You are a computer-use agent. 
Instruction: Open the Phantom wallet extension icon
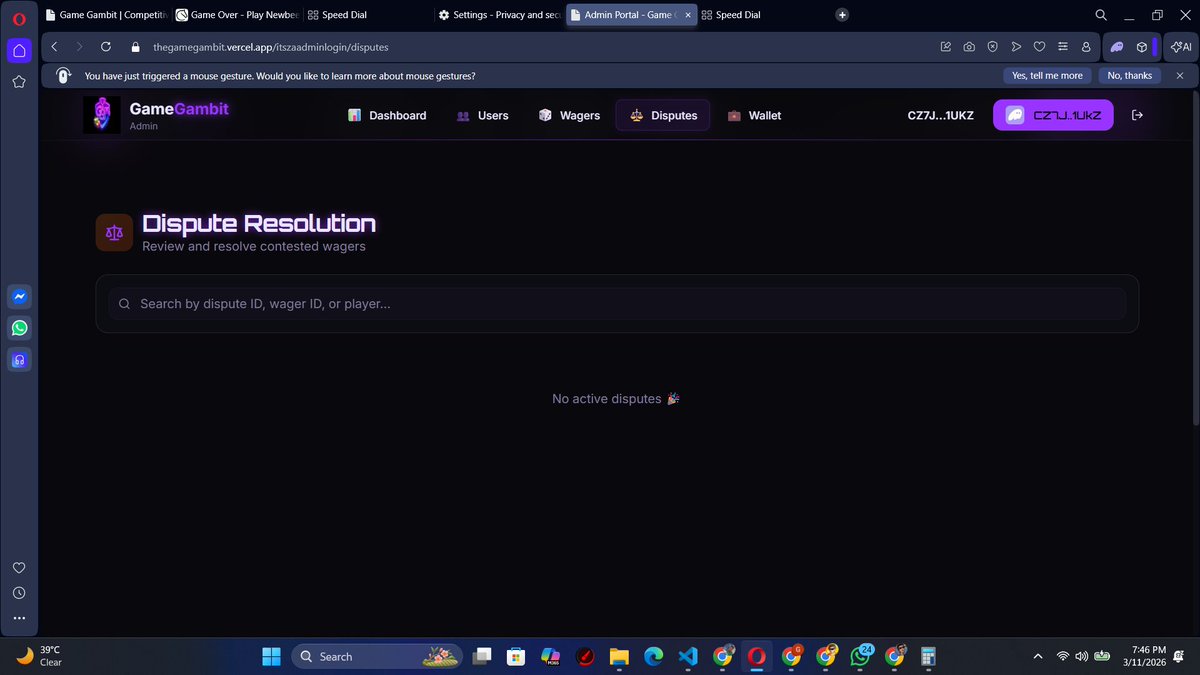click(1117, 47)
